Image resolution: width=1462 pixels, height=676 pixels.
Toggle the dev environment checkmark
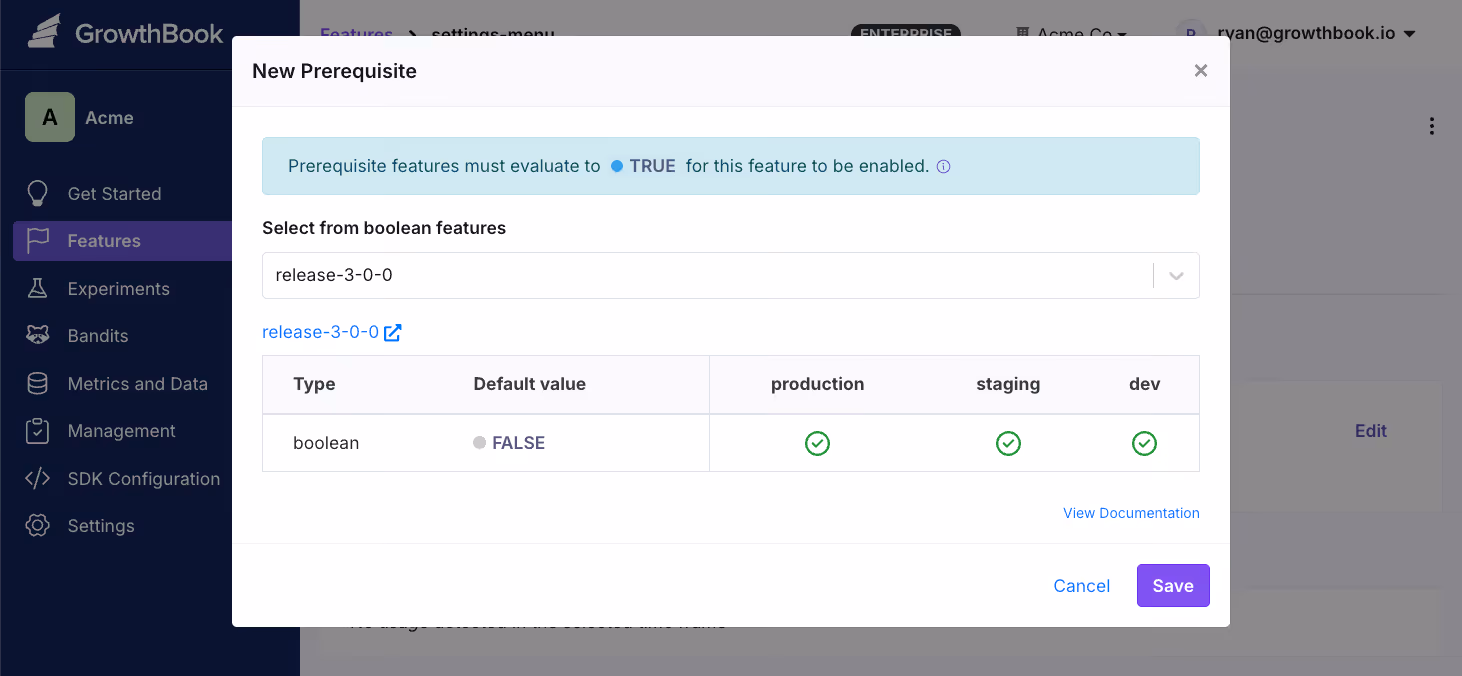pos(1144,443)
